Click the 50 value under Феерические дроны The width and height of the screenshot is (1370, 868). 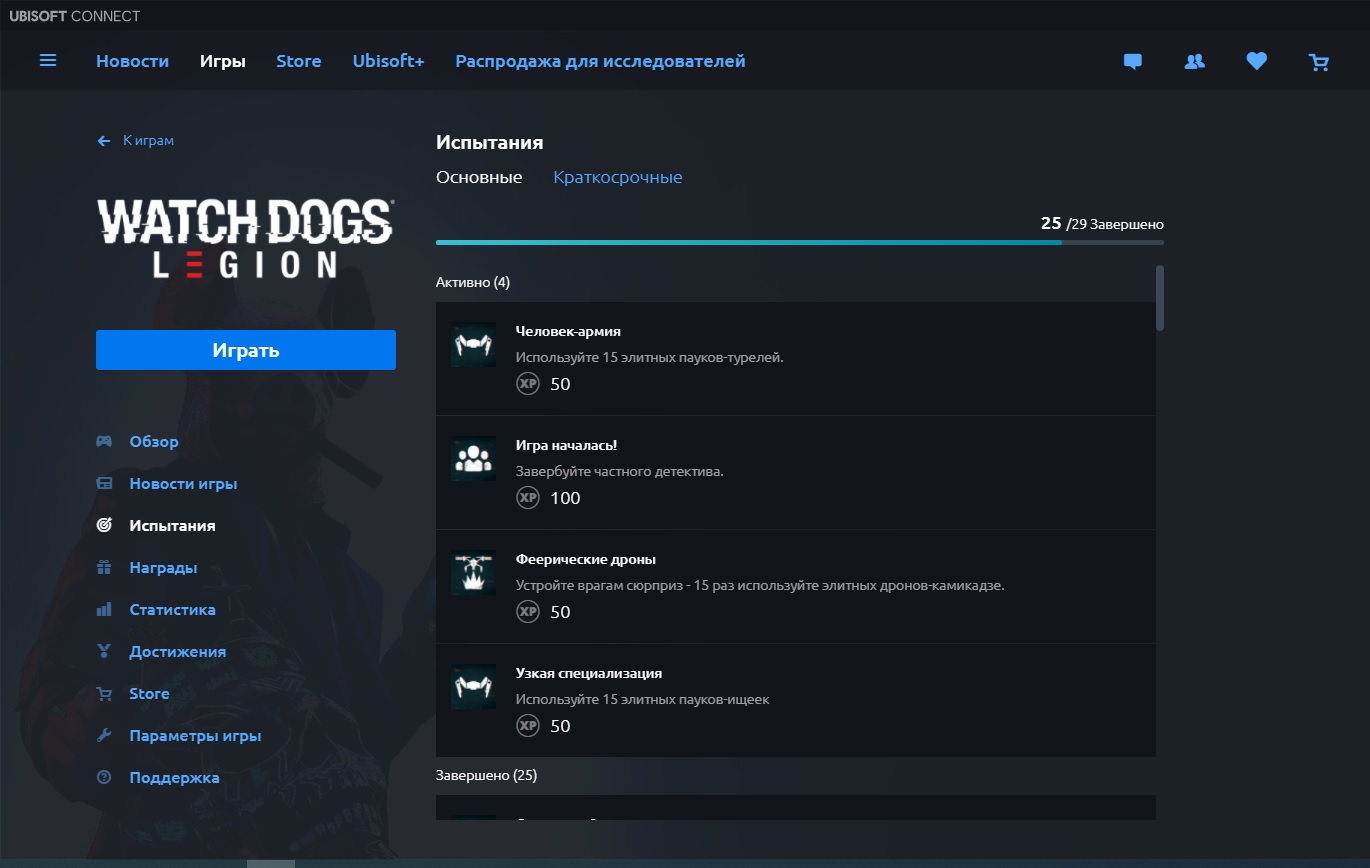pyautogui.click(x=560, y=612)
